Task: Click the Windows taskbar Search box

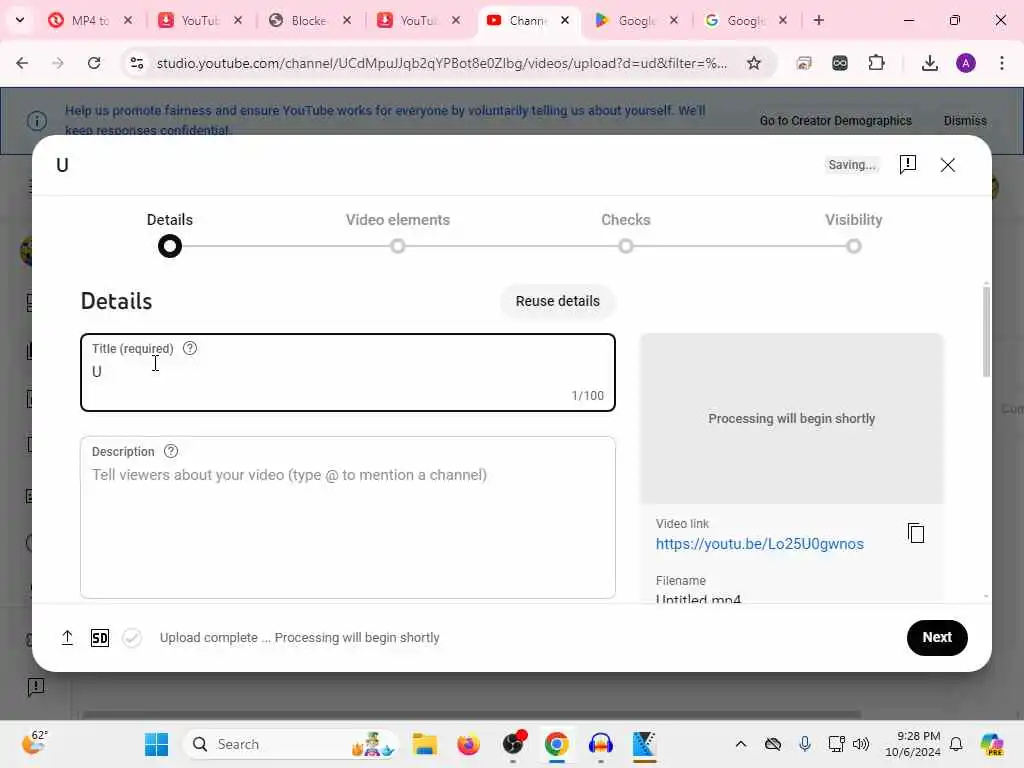Action: point(291,744)
